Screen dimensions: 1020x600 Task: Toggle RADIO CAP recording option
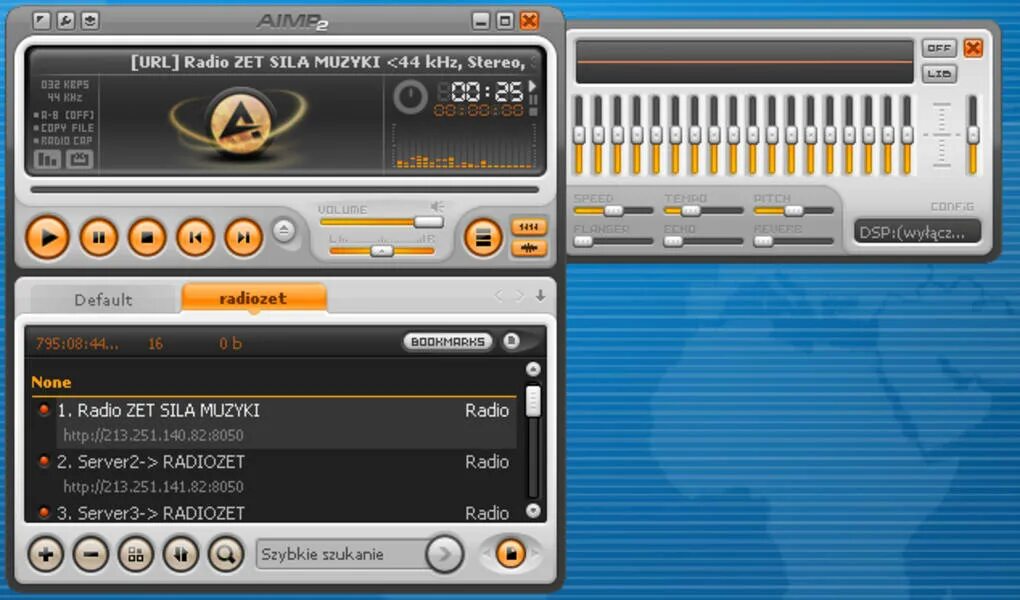pyautogui.click(x=63, y=141)
